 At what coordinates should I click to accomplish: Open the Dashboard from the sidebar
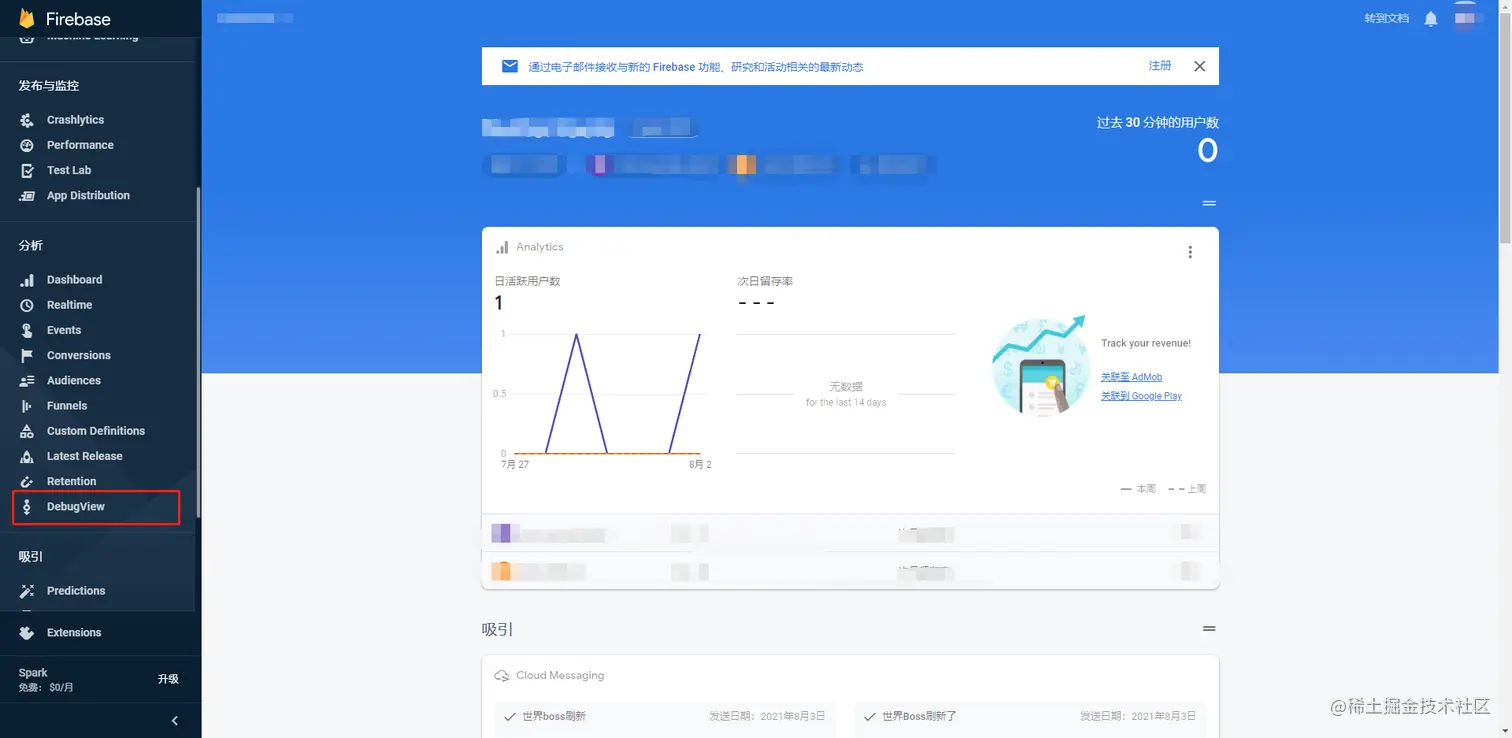click(x=73, y=279)
